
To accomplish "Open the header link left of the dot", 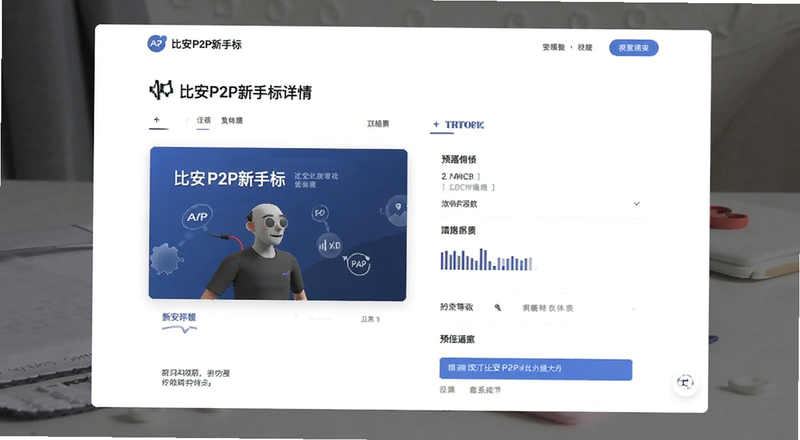I will coord(554,47).
